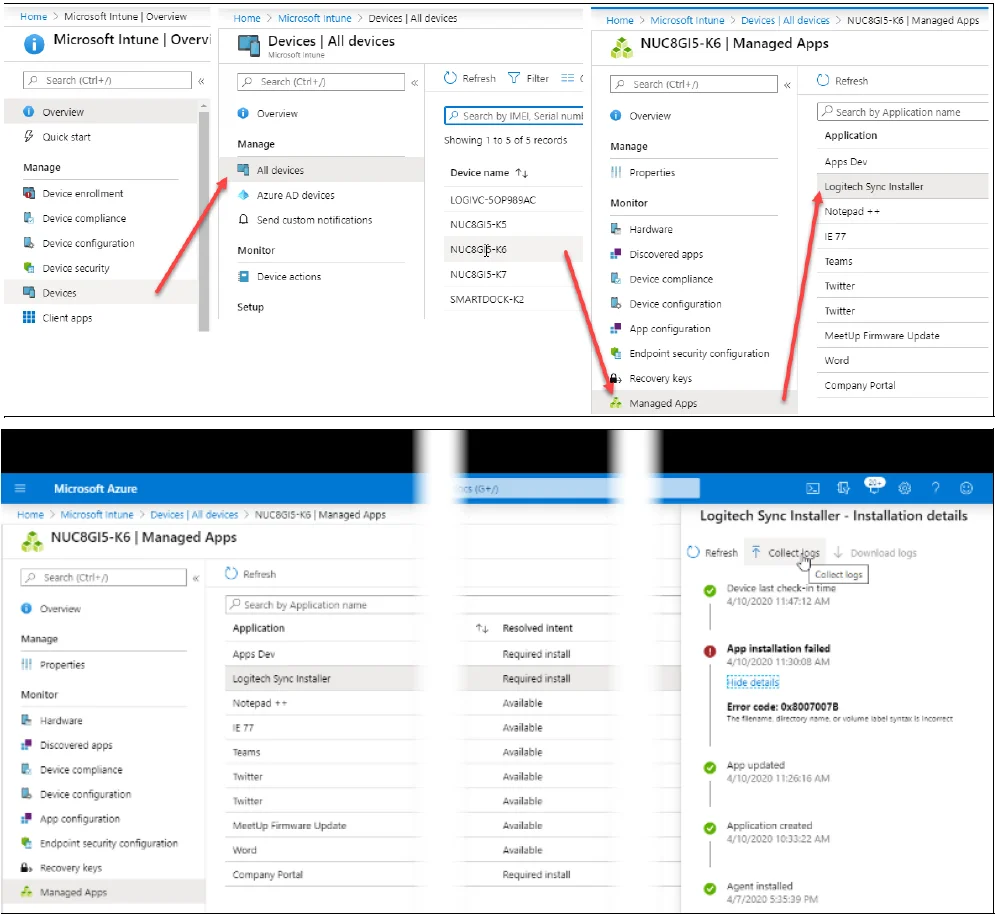Select device NUC8GI5-K6
Screen dimensions: 995x914
(513, 249)
